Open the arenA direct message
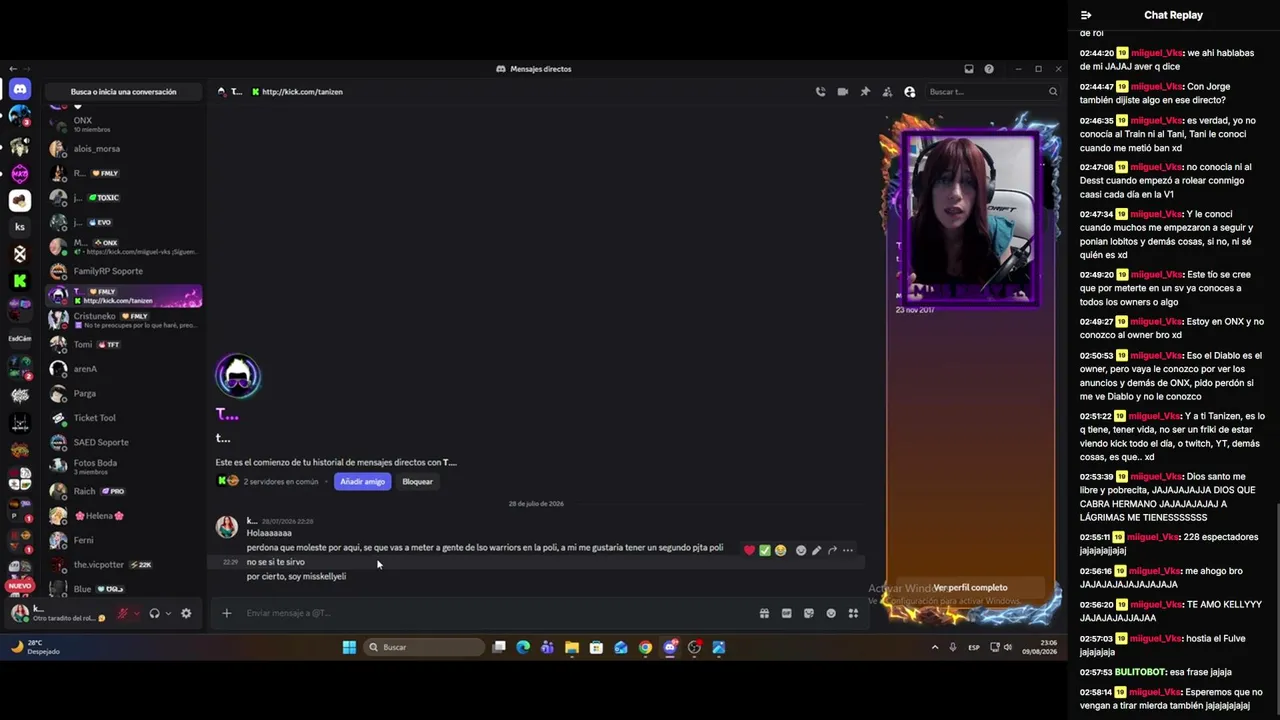Screen dimensions: 1280x720 click(x=123, y=369)
